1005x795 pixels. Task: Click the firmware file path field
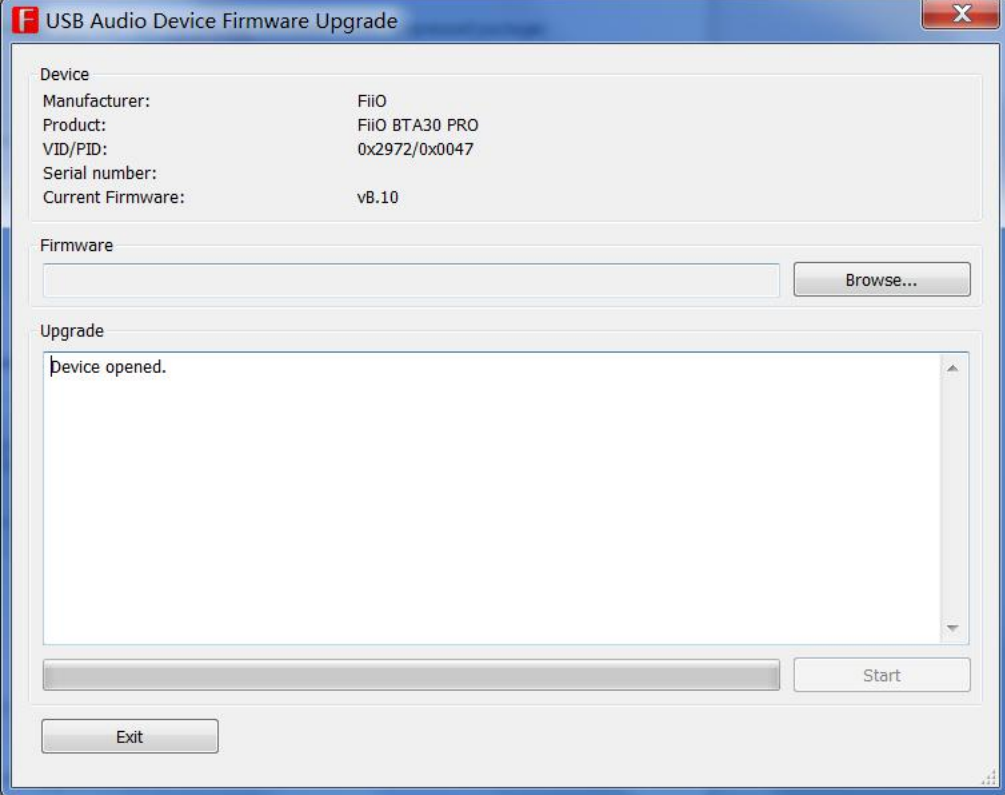(x=411, y=280)
